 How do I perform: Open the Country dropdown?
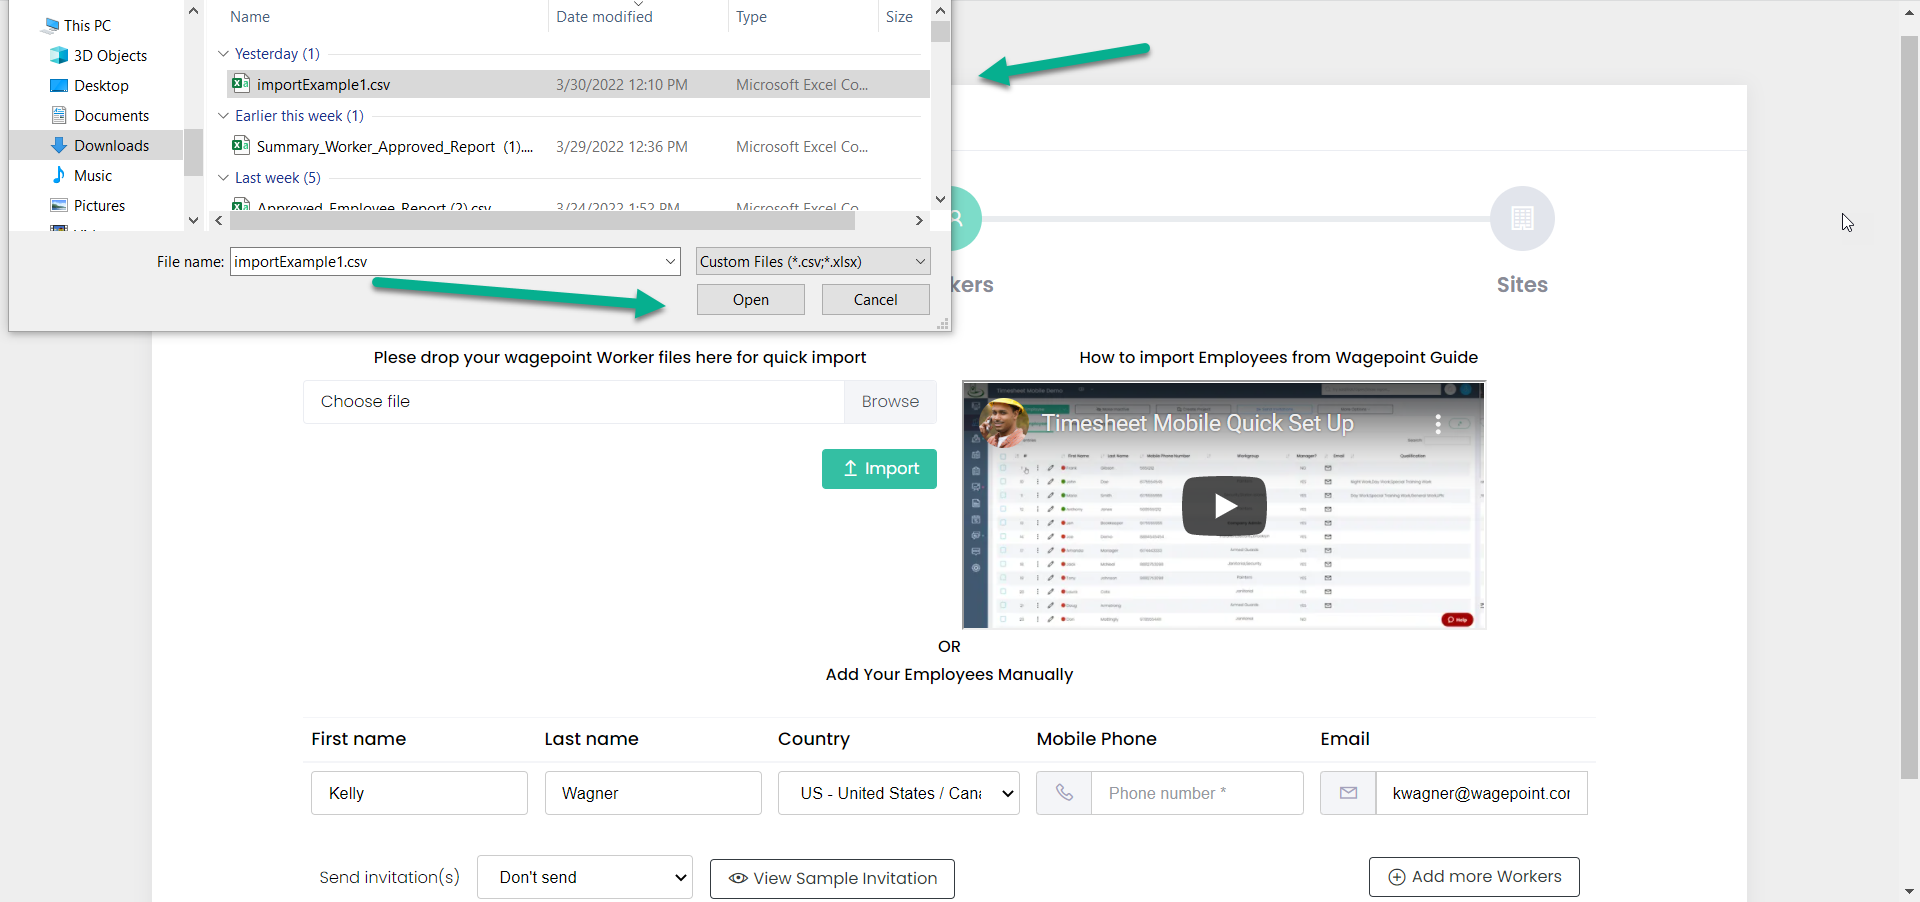899,793
